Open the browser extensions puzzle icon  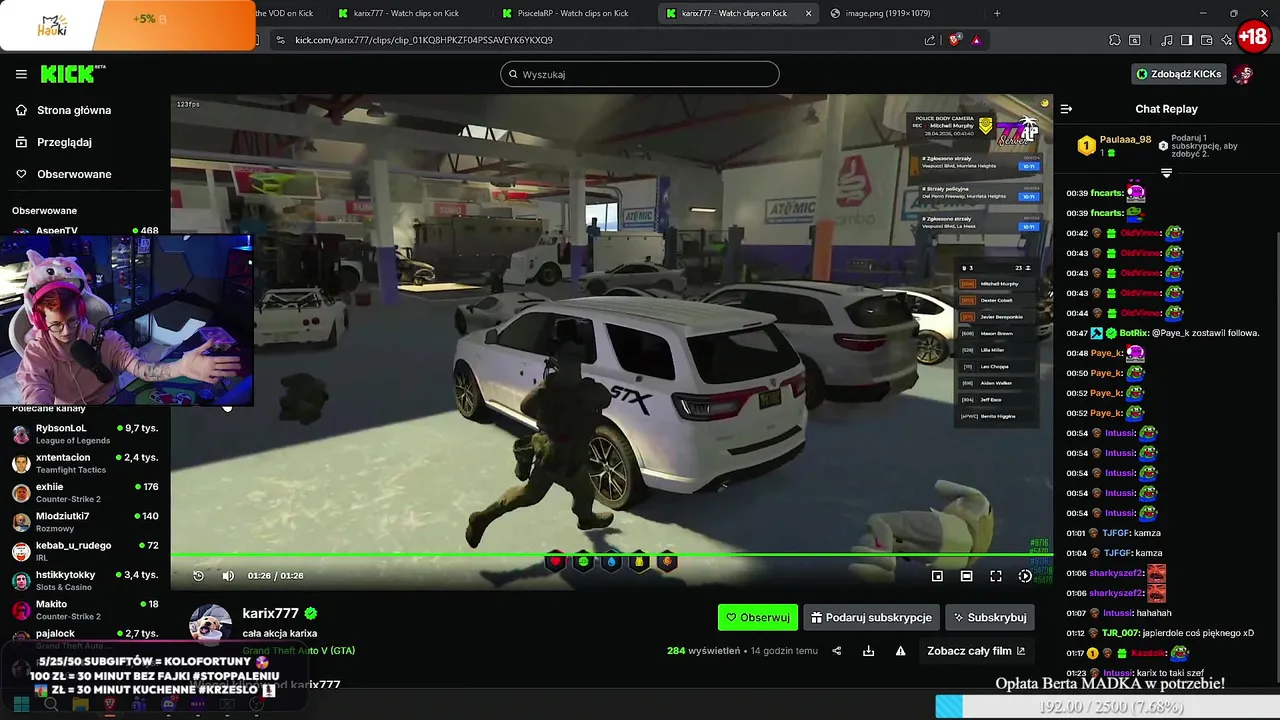(1115, 40)
